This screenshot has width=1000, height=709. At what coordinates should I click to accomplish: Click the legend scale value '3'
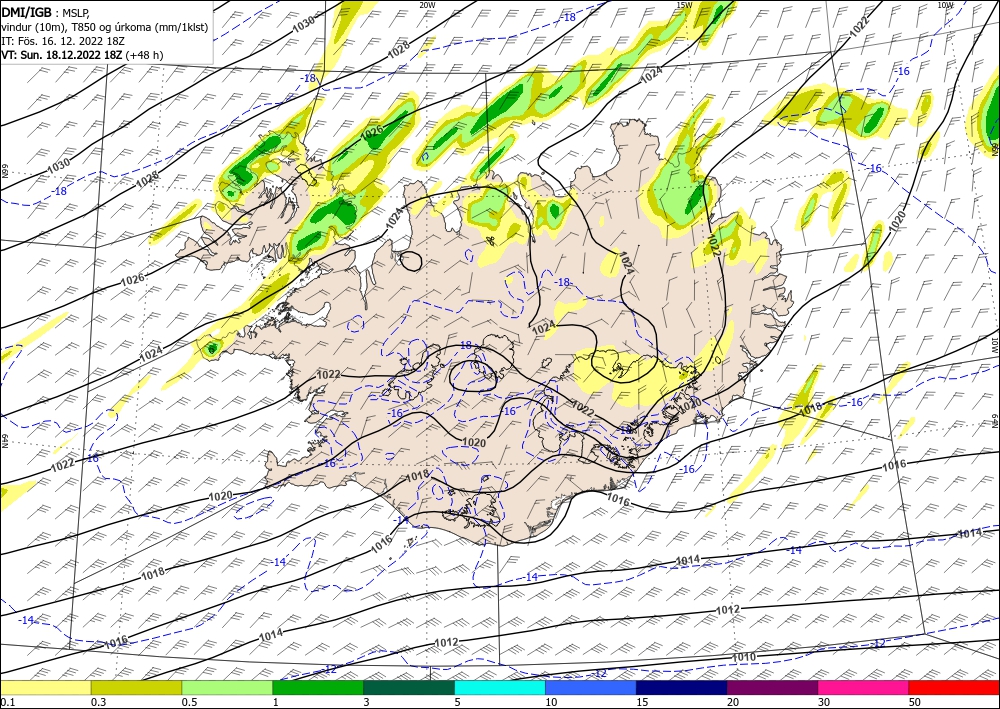[367, 702]
